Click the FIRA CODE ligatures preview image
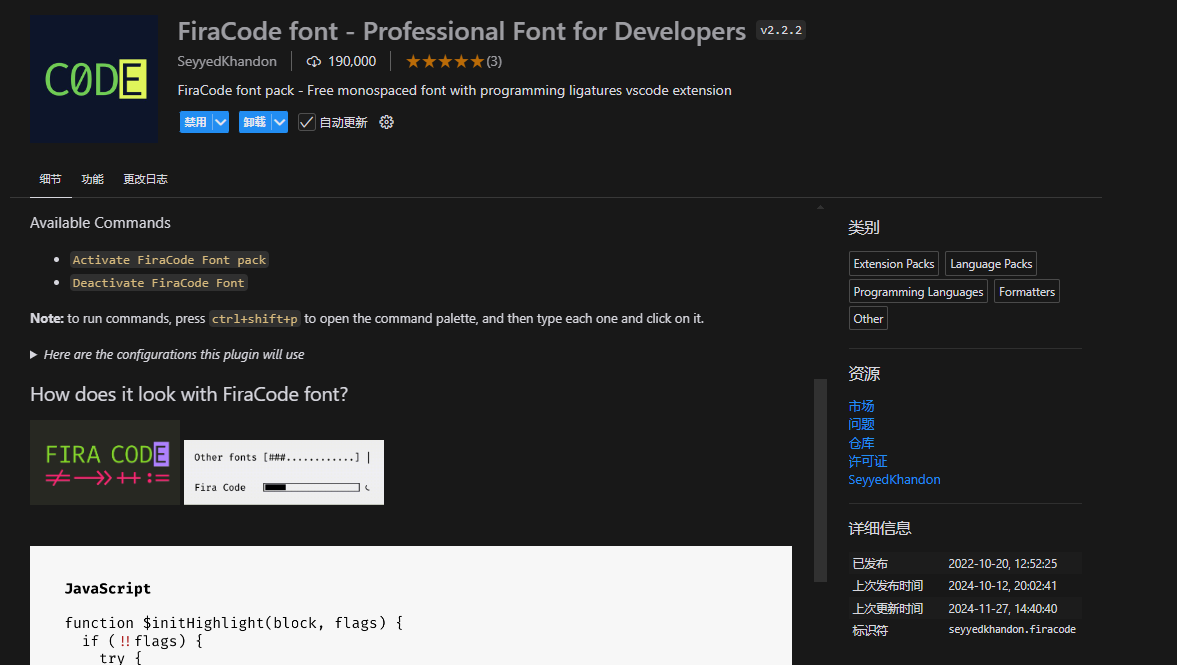Image resolution: width=1177 pixels, height=665 pixels. 105,462
